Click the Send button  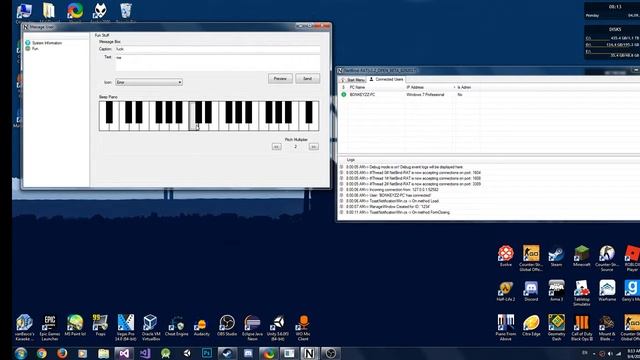(307, 78)
